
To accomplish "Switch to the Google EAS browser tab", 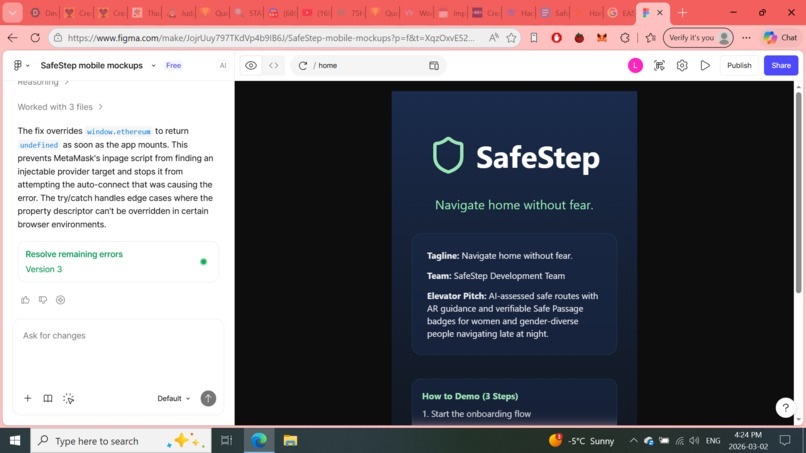I will (620, 13).
